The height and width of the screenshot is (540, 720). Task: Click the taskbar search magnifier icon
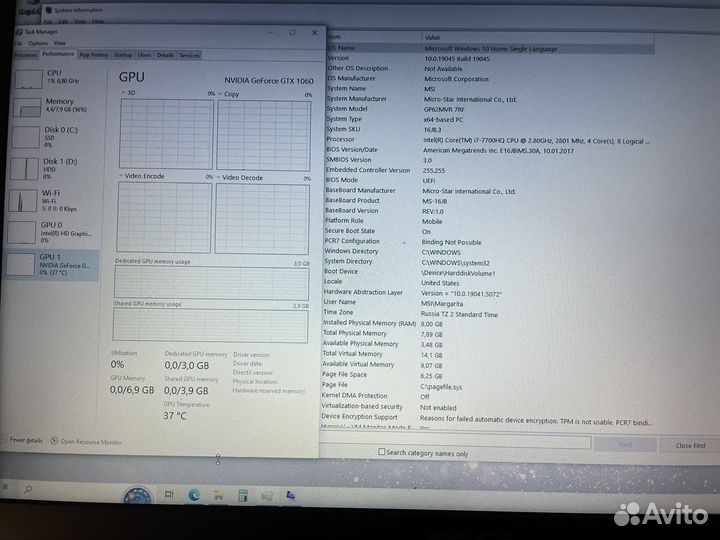[28, 489]
